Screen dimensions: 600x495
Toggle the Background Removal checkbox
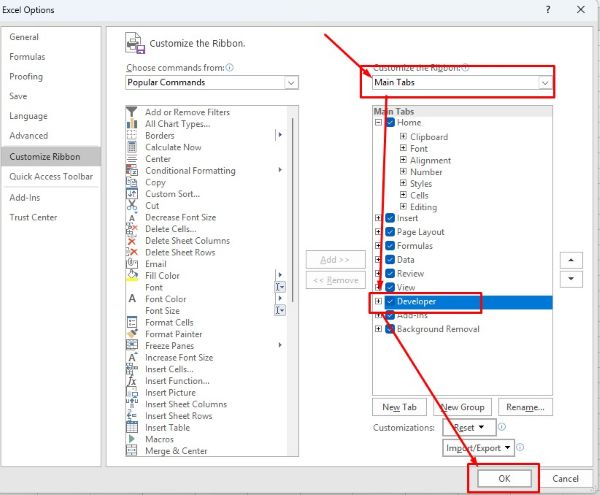pos(390,329)
